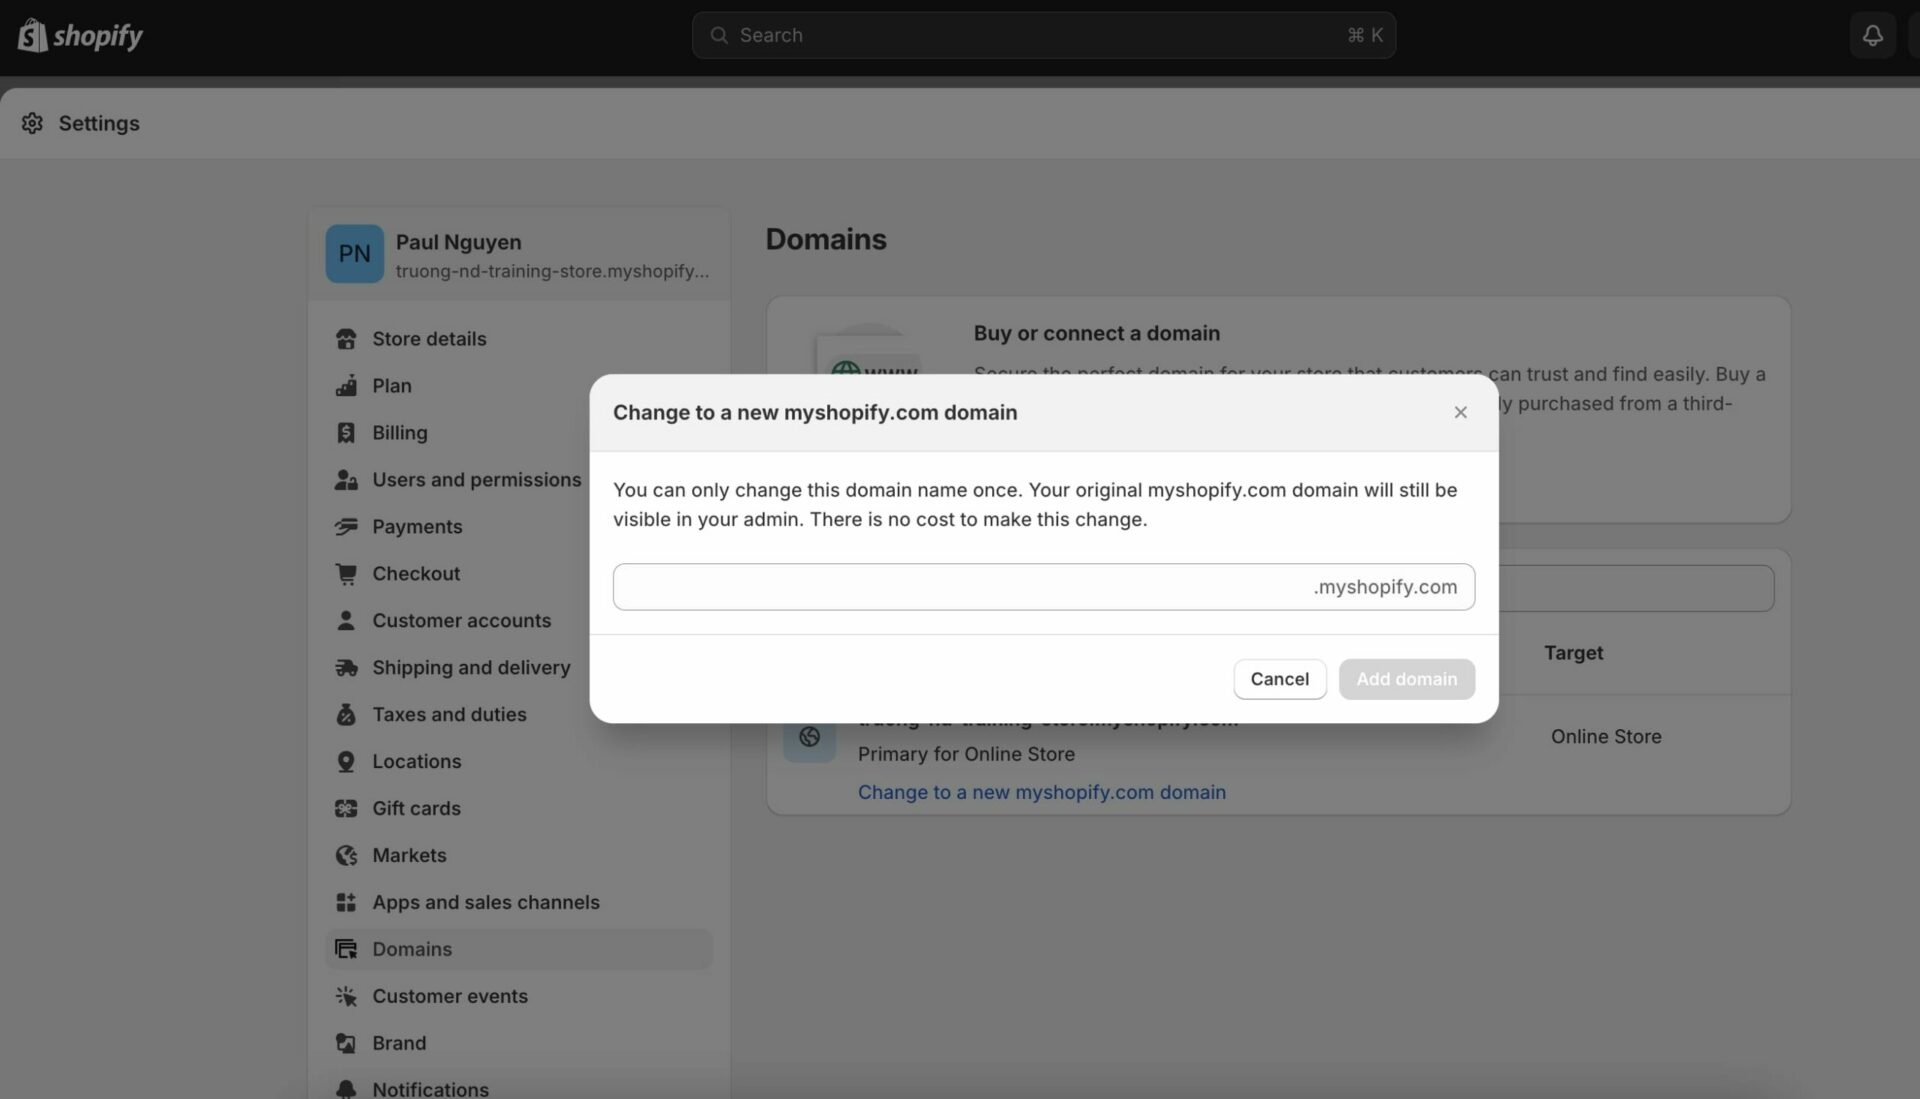The image size is (1920, 1099).
Task: Open Customer events settings
Action: [x=519, y=997]
